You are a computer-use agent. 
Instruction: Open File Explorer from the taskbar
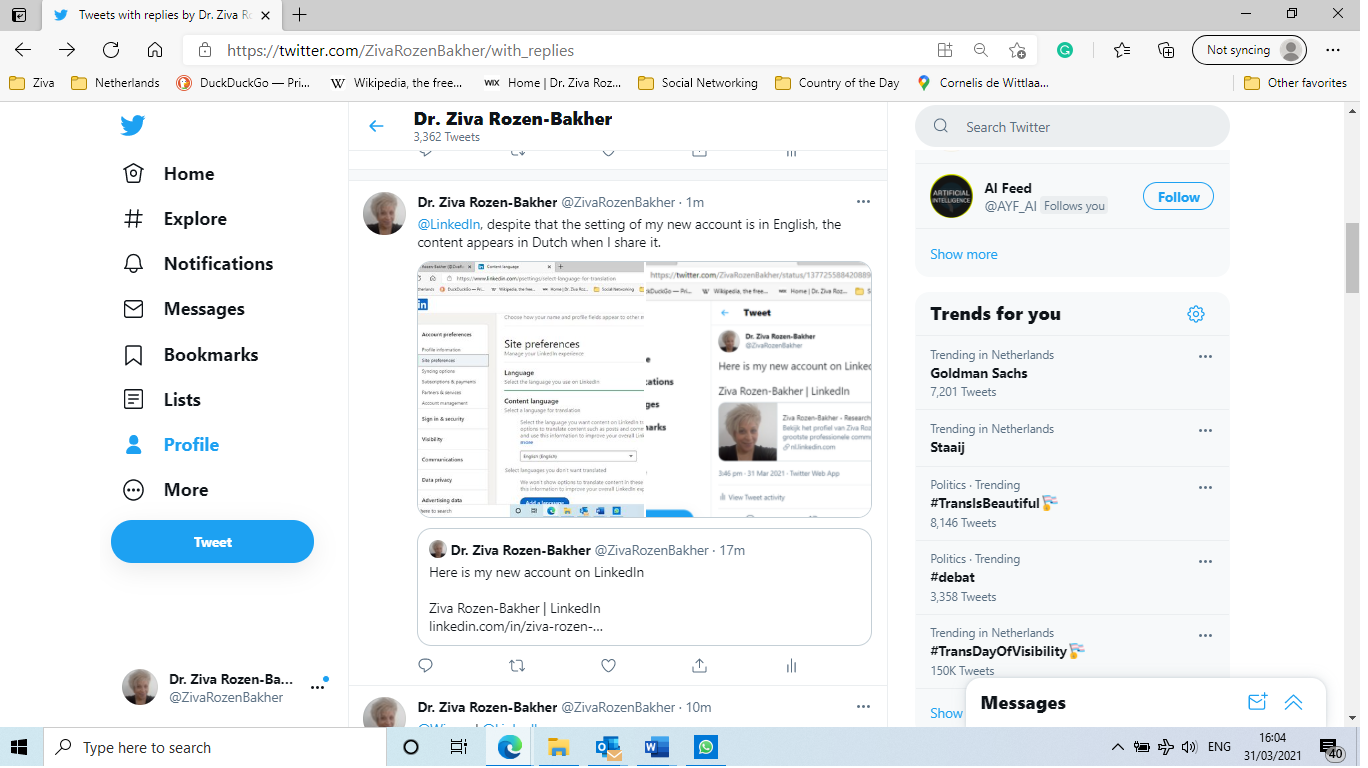tap(559, 747)
